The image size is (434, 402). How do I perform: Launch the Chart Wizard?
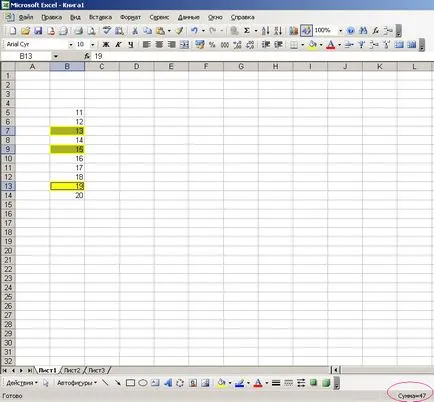[x=293, y=31]
